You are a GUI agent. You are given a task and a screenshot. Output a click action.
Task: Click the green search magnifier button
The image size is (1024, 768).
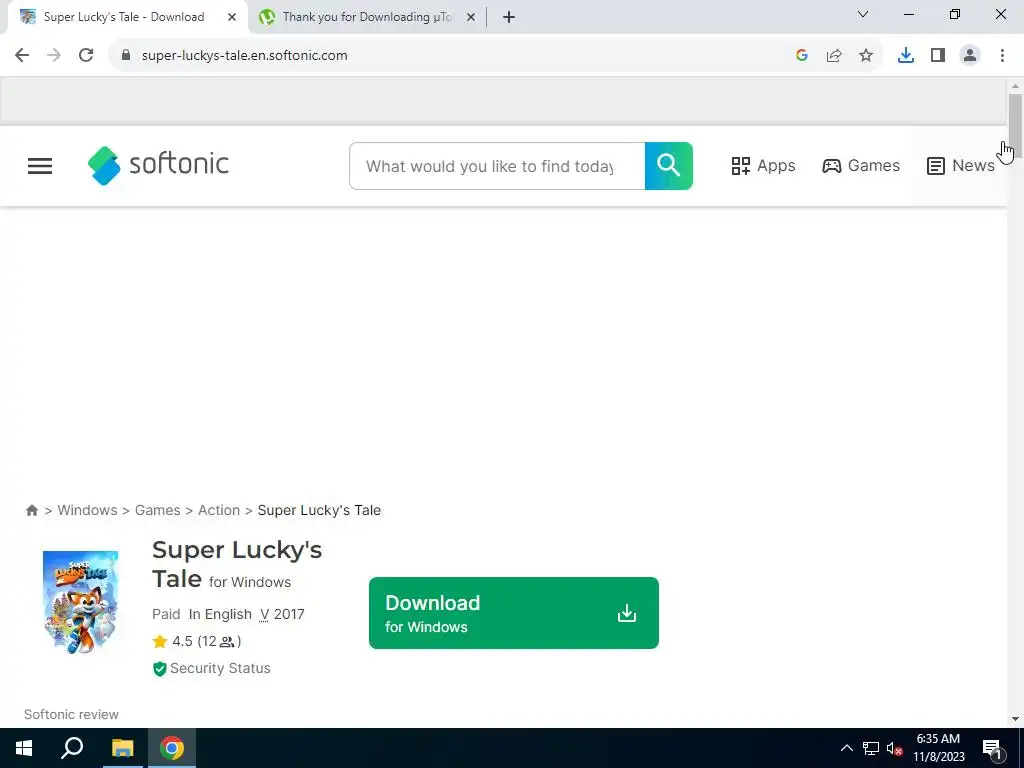click(x=668, y=166)
